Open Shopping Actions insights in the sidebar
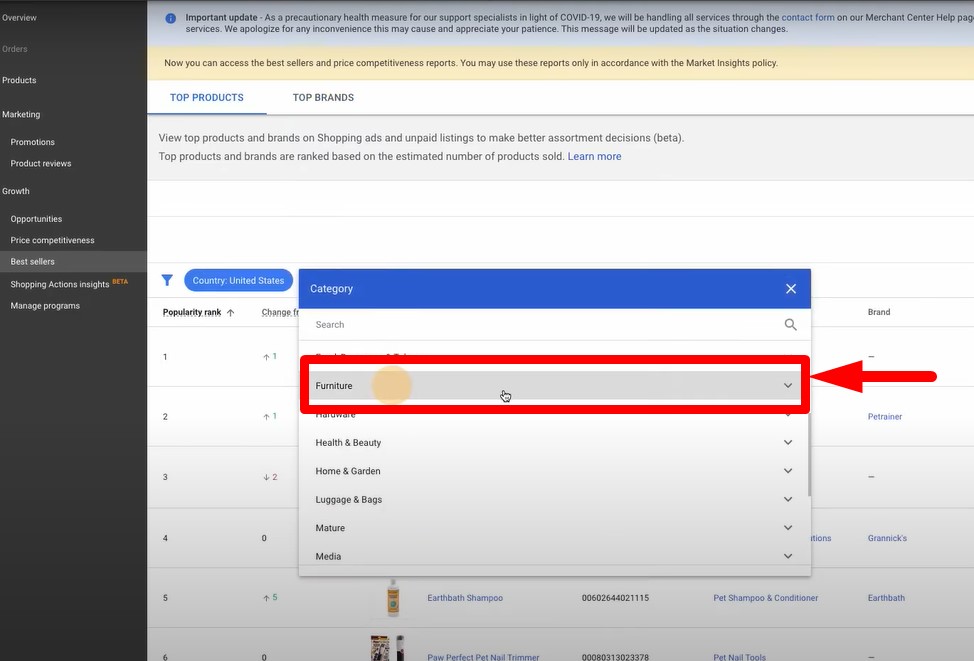Viewport: 974px width, 661px height. click(60, 285)
